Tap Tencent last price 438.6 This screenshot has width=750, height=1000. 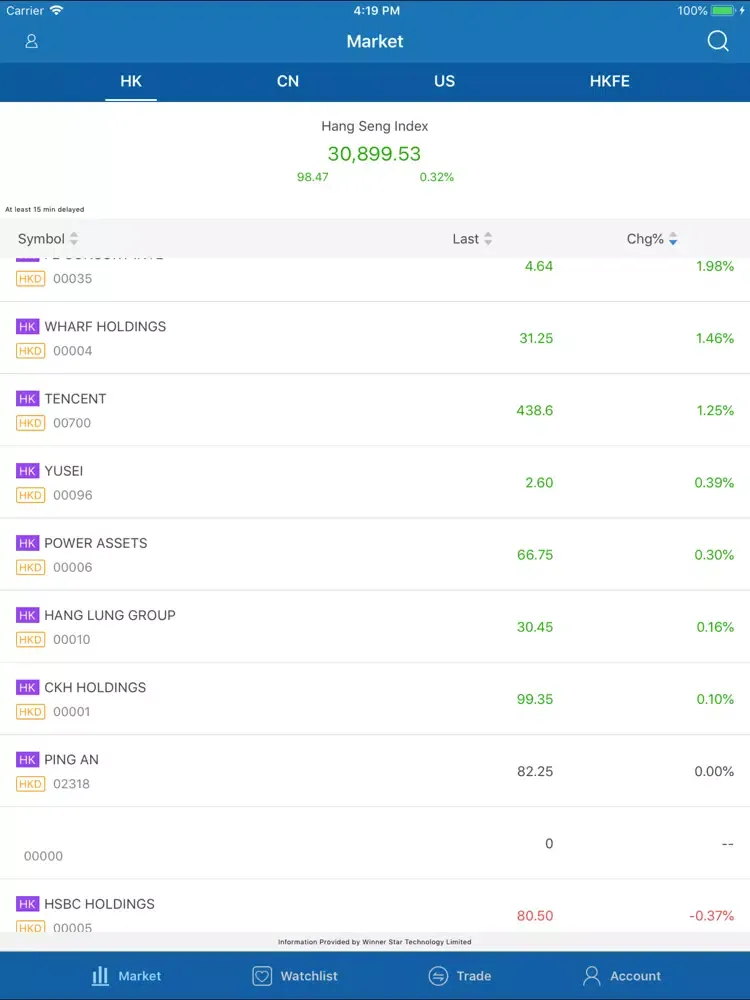click(534, 410)
